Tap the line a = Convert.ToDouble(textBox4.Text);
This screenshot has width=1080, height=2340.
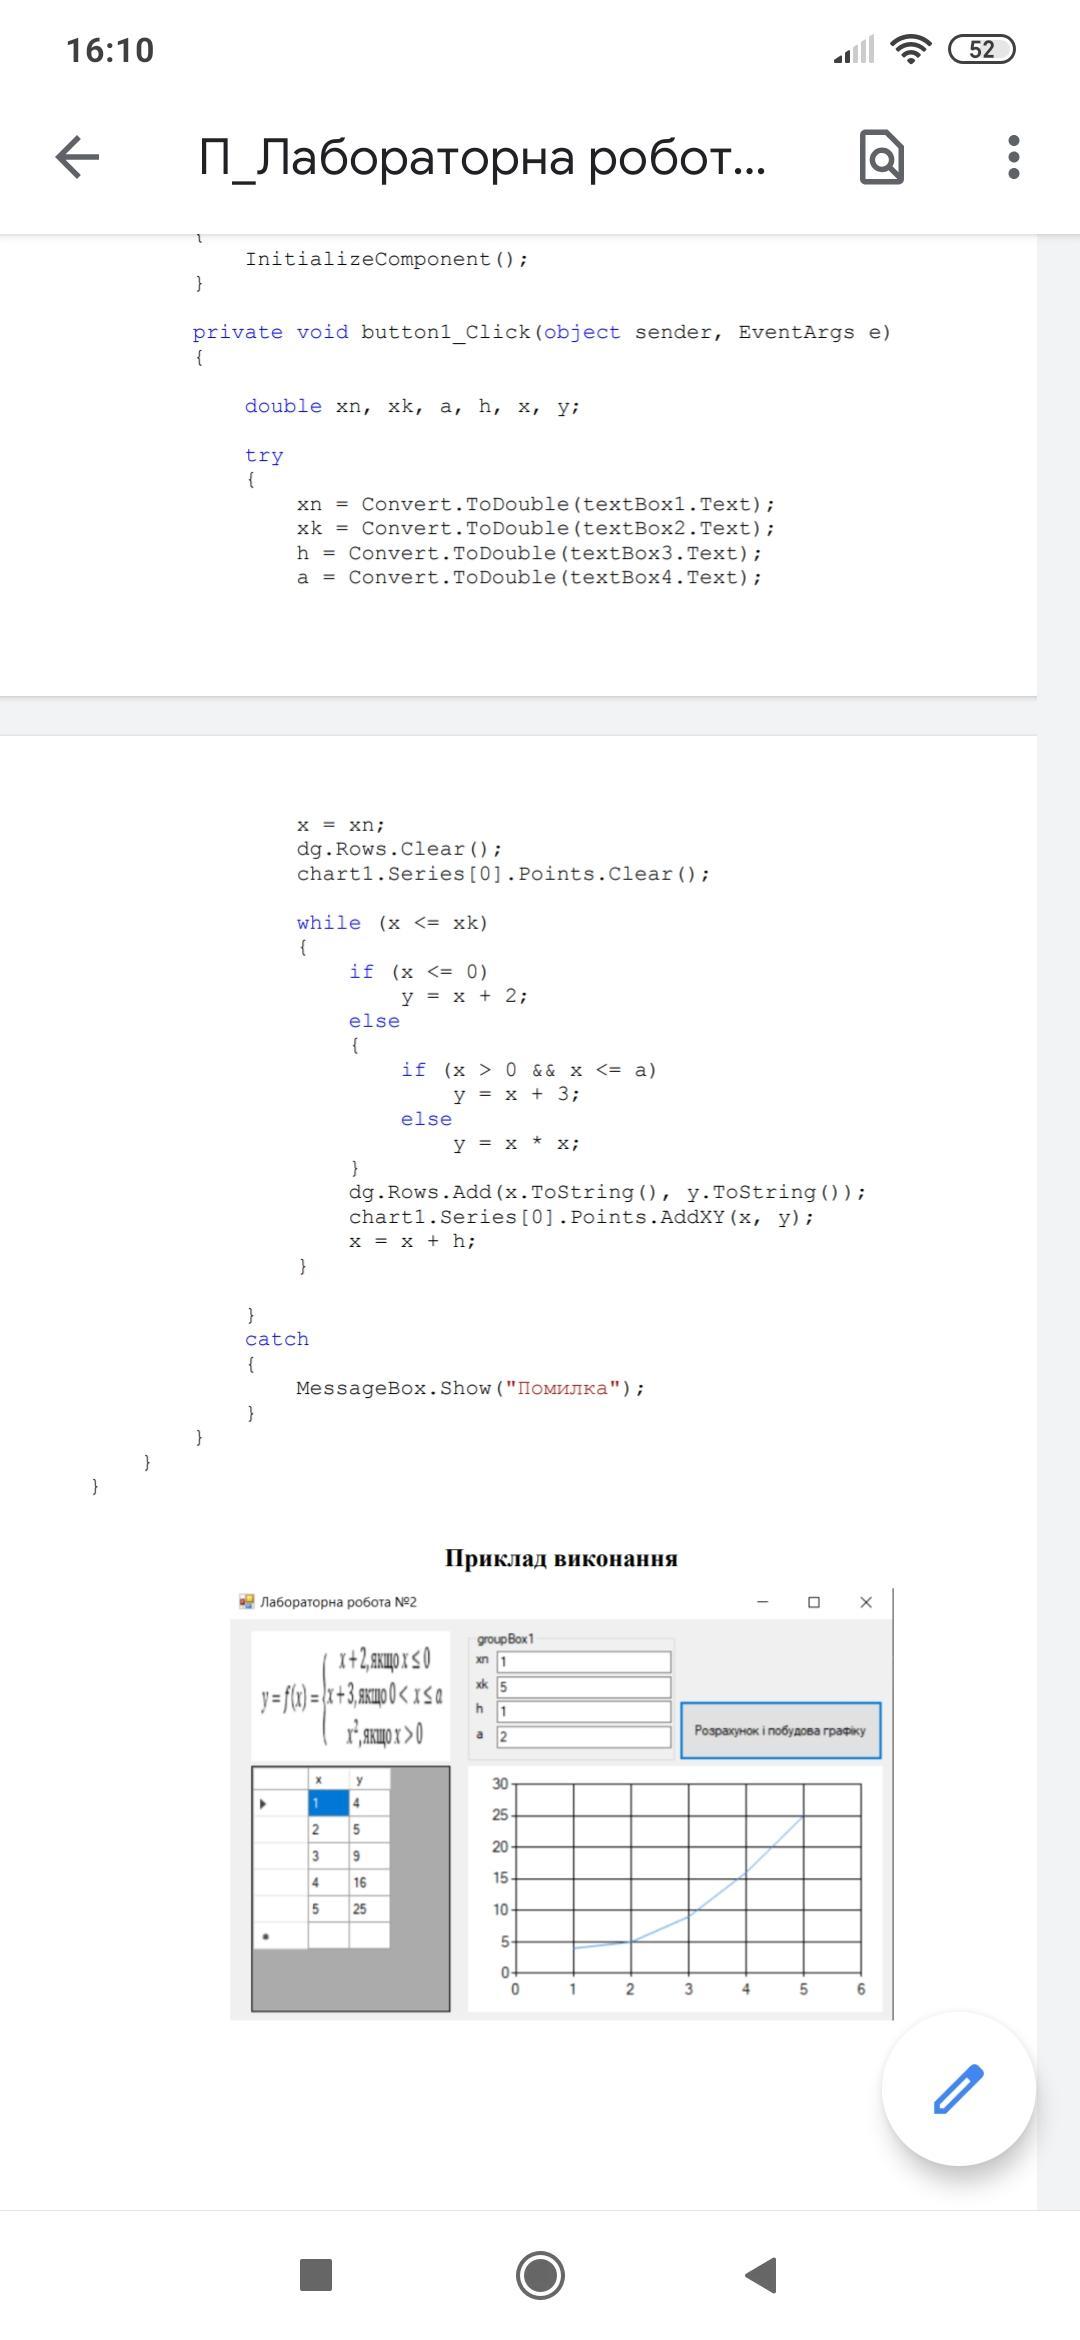(529, 577)
